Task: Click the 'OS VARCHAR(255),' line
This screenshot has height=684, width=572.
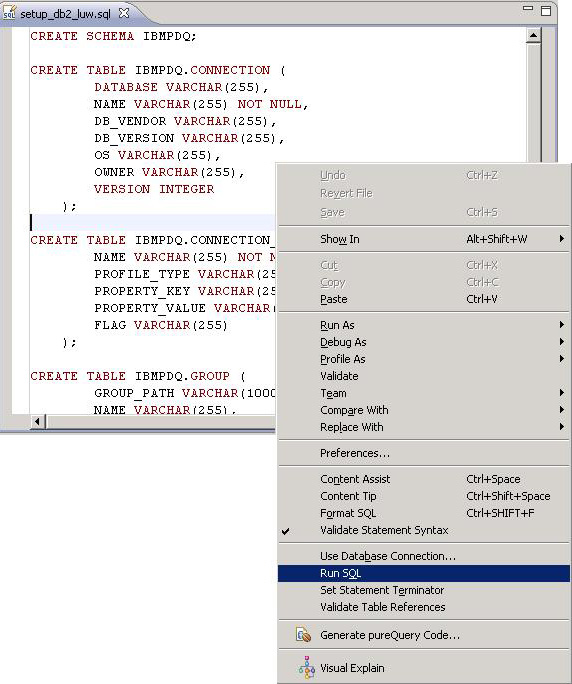Action: pyautogui.click(x=158, y=155)
